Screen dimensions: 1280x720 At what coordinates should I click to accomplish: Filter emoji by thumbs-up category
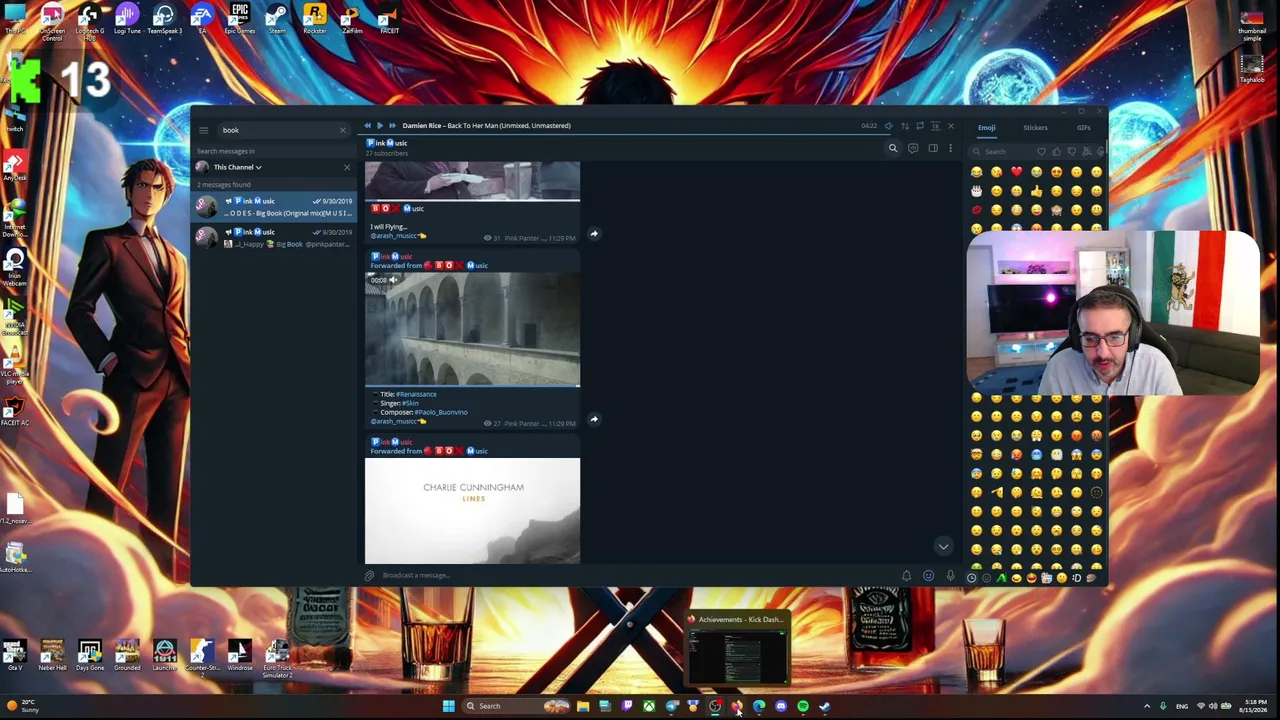1056,151
